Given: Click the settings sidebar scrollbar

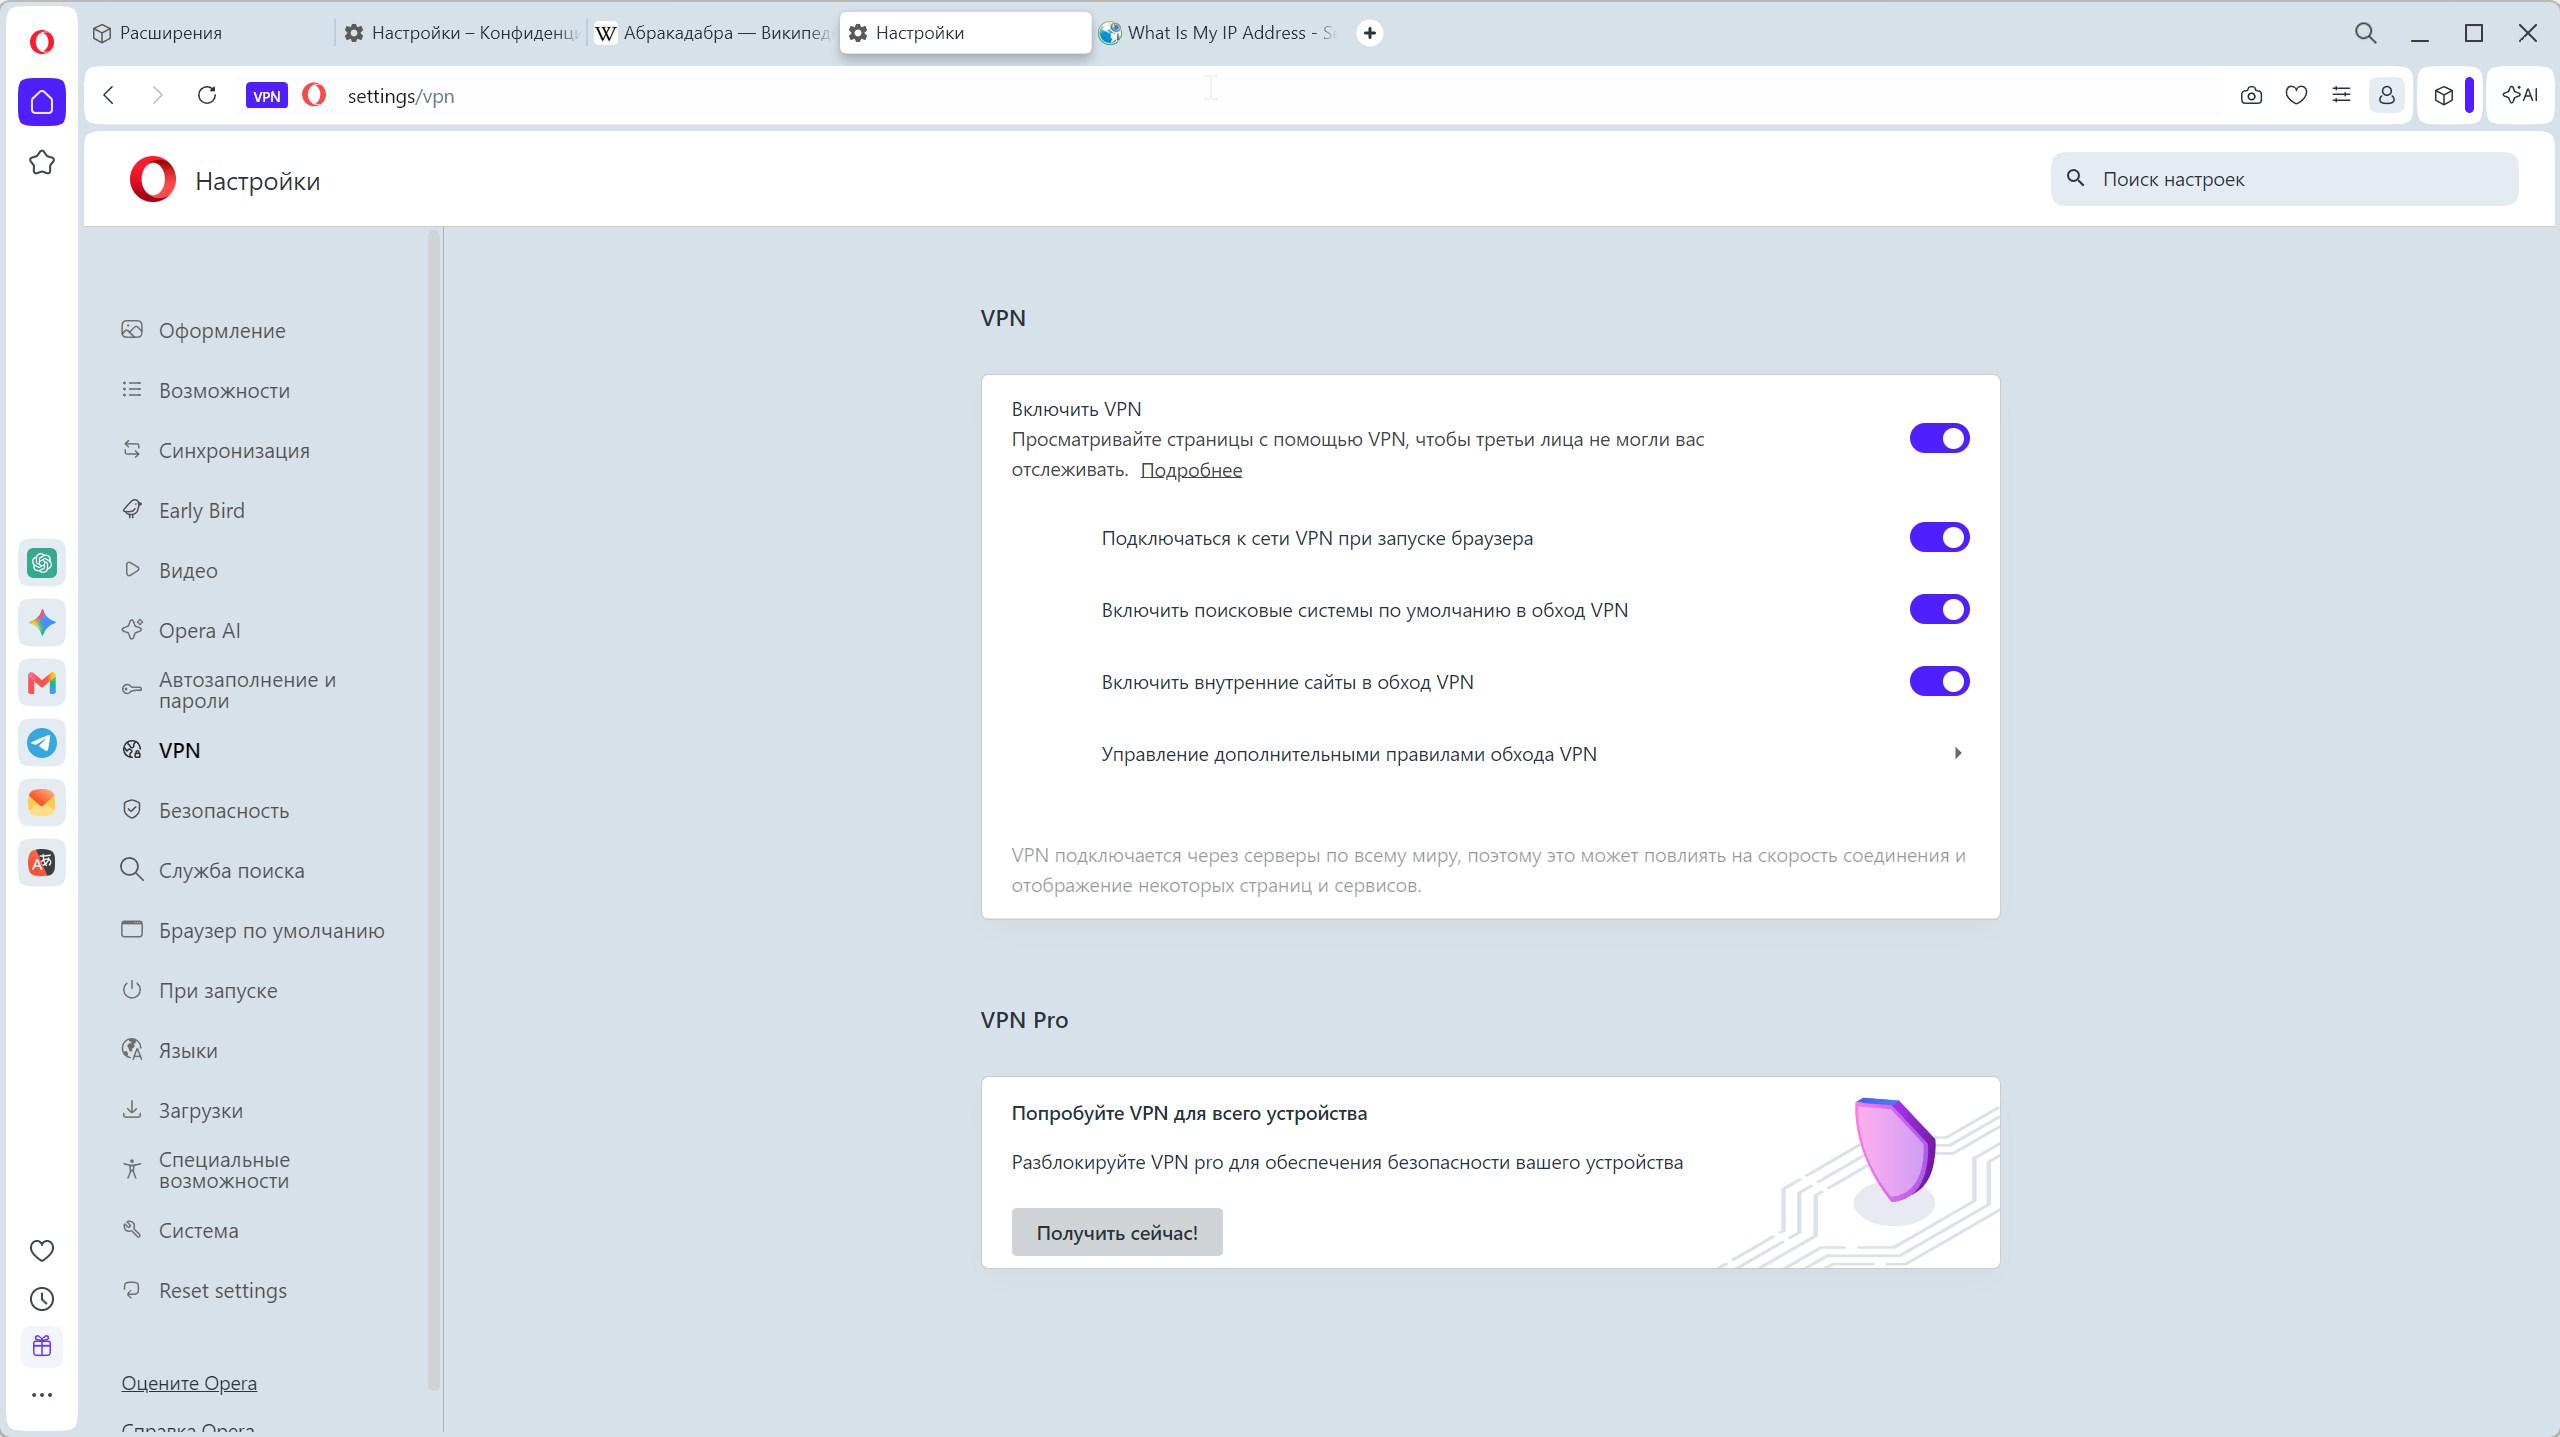Looking at the screenshot, I should point(434,810).
